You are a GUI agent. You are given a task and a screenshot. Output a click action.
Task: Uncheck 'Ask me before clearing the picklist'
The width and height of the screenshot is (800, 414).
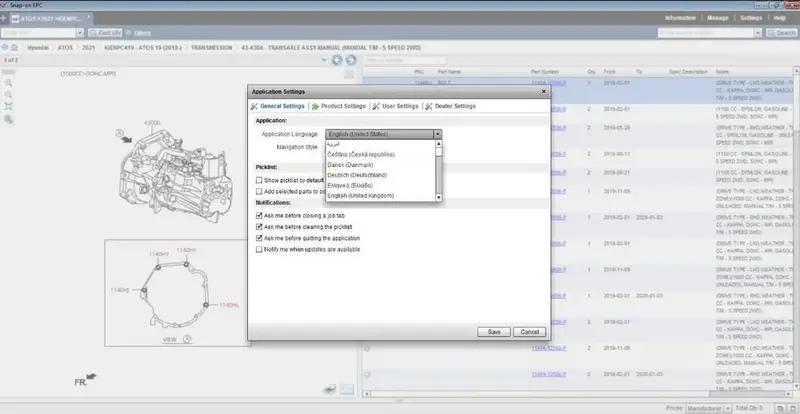(x=259, y=227)
